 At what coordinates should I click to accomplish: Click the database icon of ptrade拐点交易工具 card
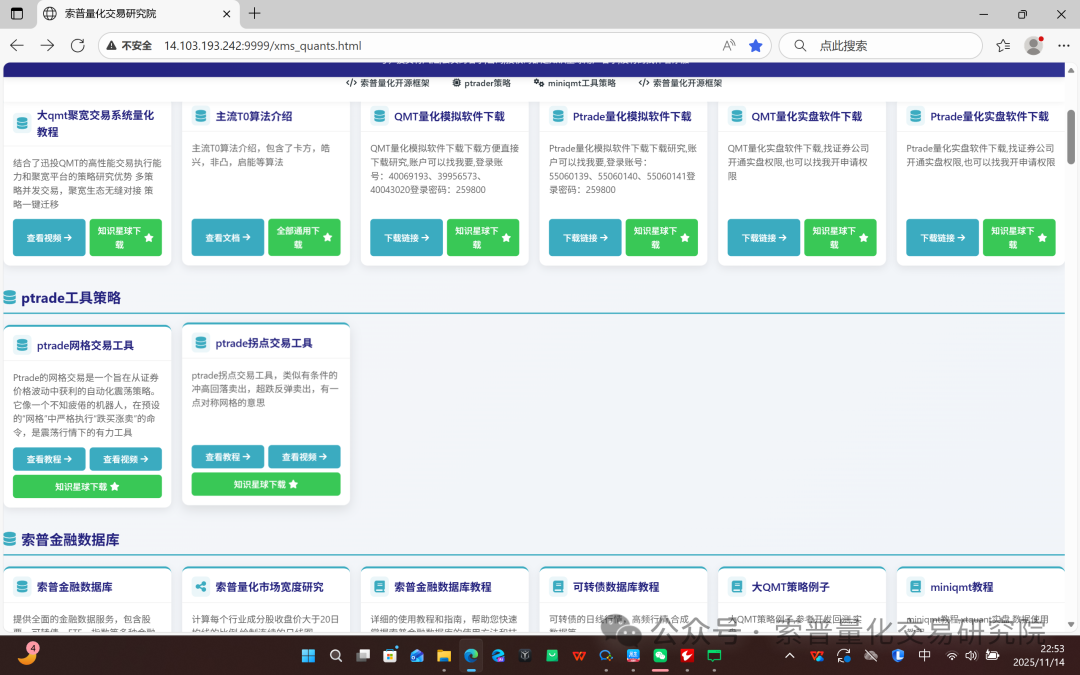(200, 342)
